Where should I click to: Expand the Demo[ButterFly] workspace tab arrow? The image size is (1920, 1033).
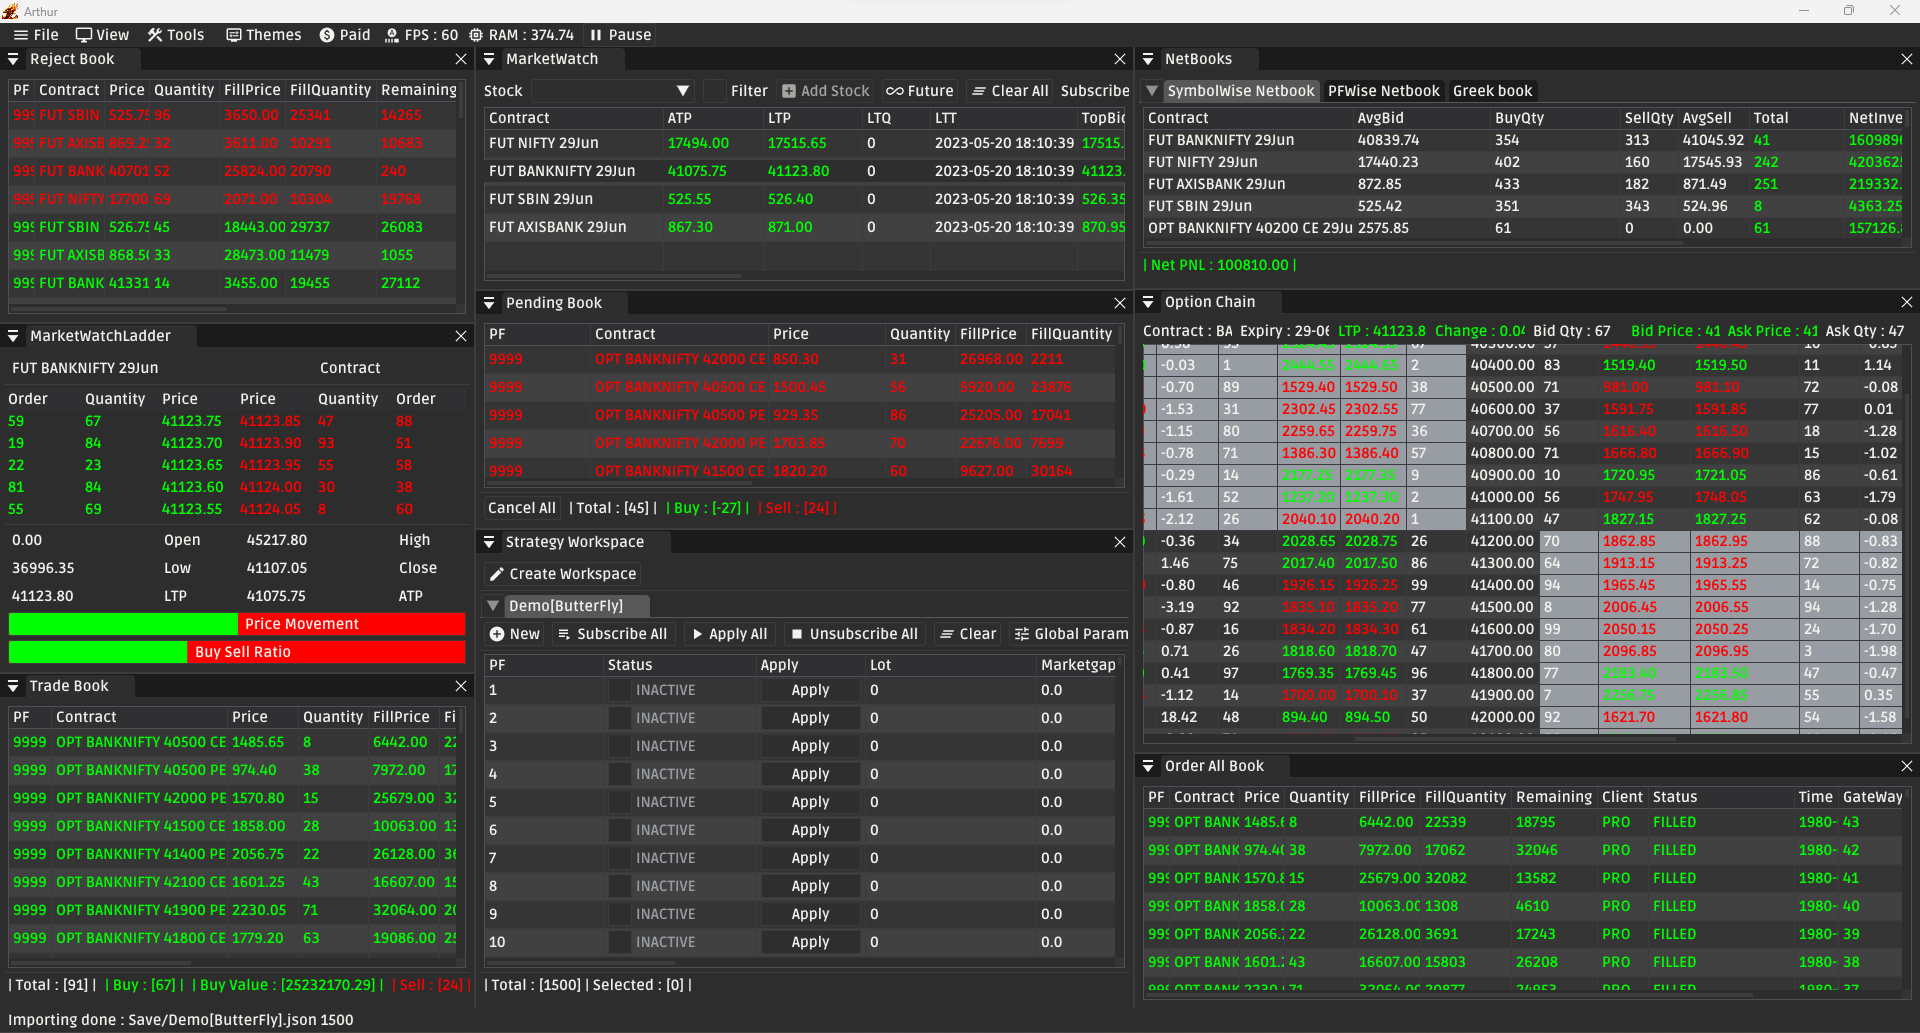[493, 606]
